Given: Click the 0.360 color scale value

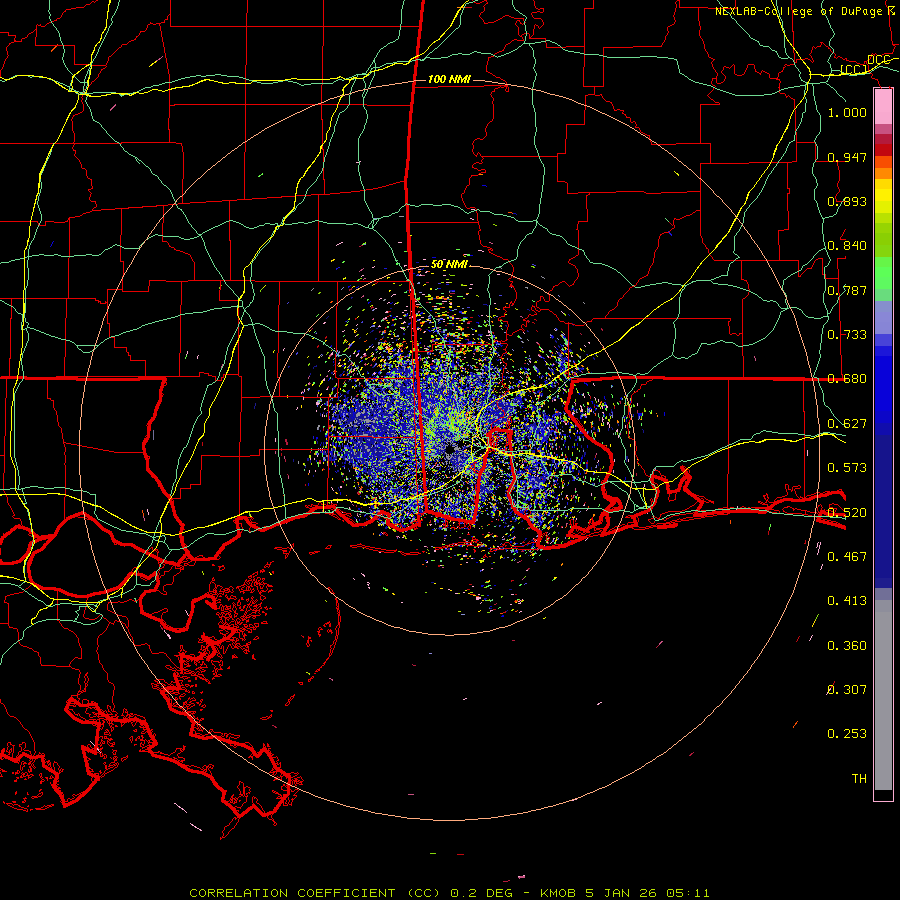Looking at the screenshot, I should pos(847,646).
